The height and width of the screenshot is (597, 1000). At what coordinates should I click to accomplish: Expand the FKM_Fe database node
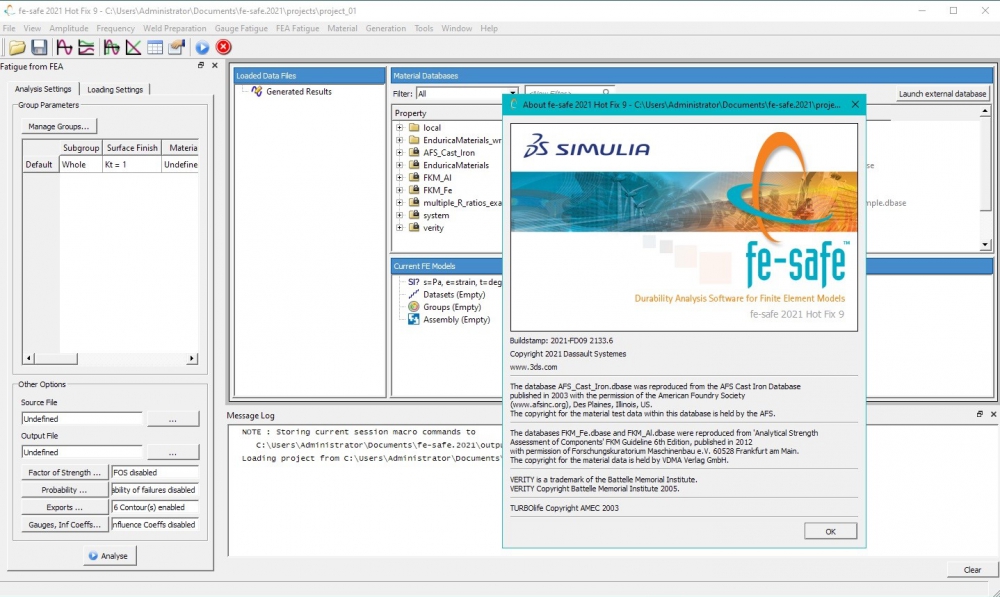coord(399,190)
